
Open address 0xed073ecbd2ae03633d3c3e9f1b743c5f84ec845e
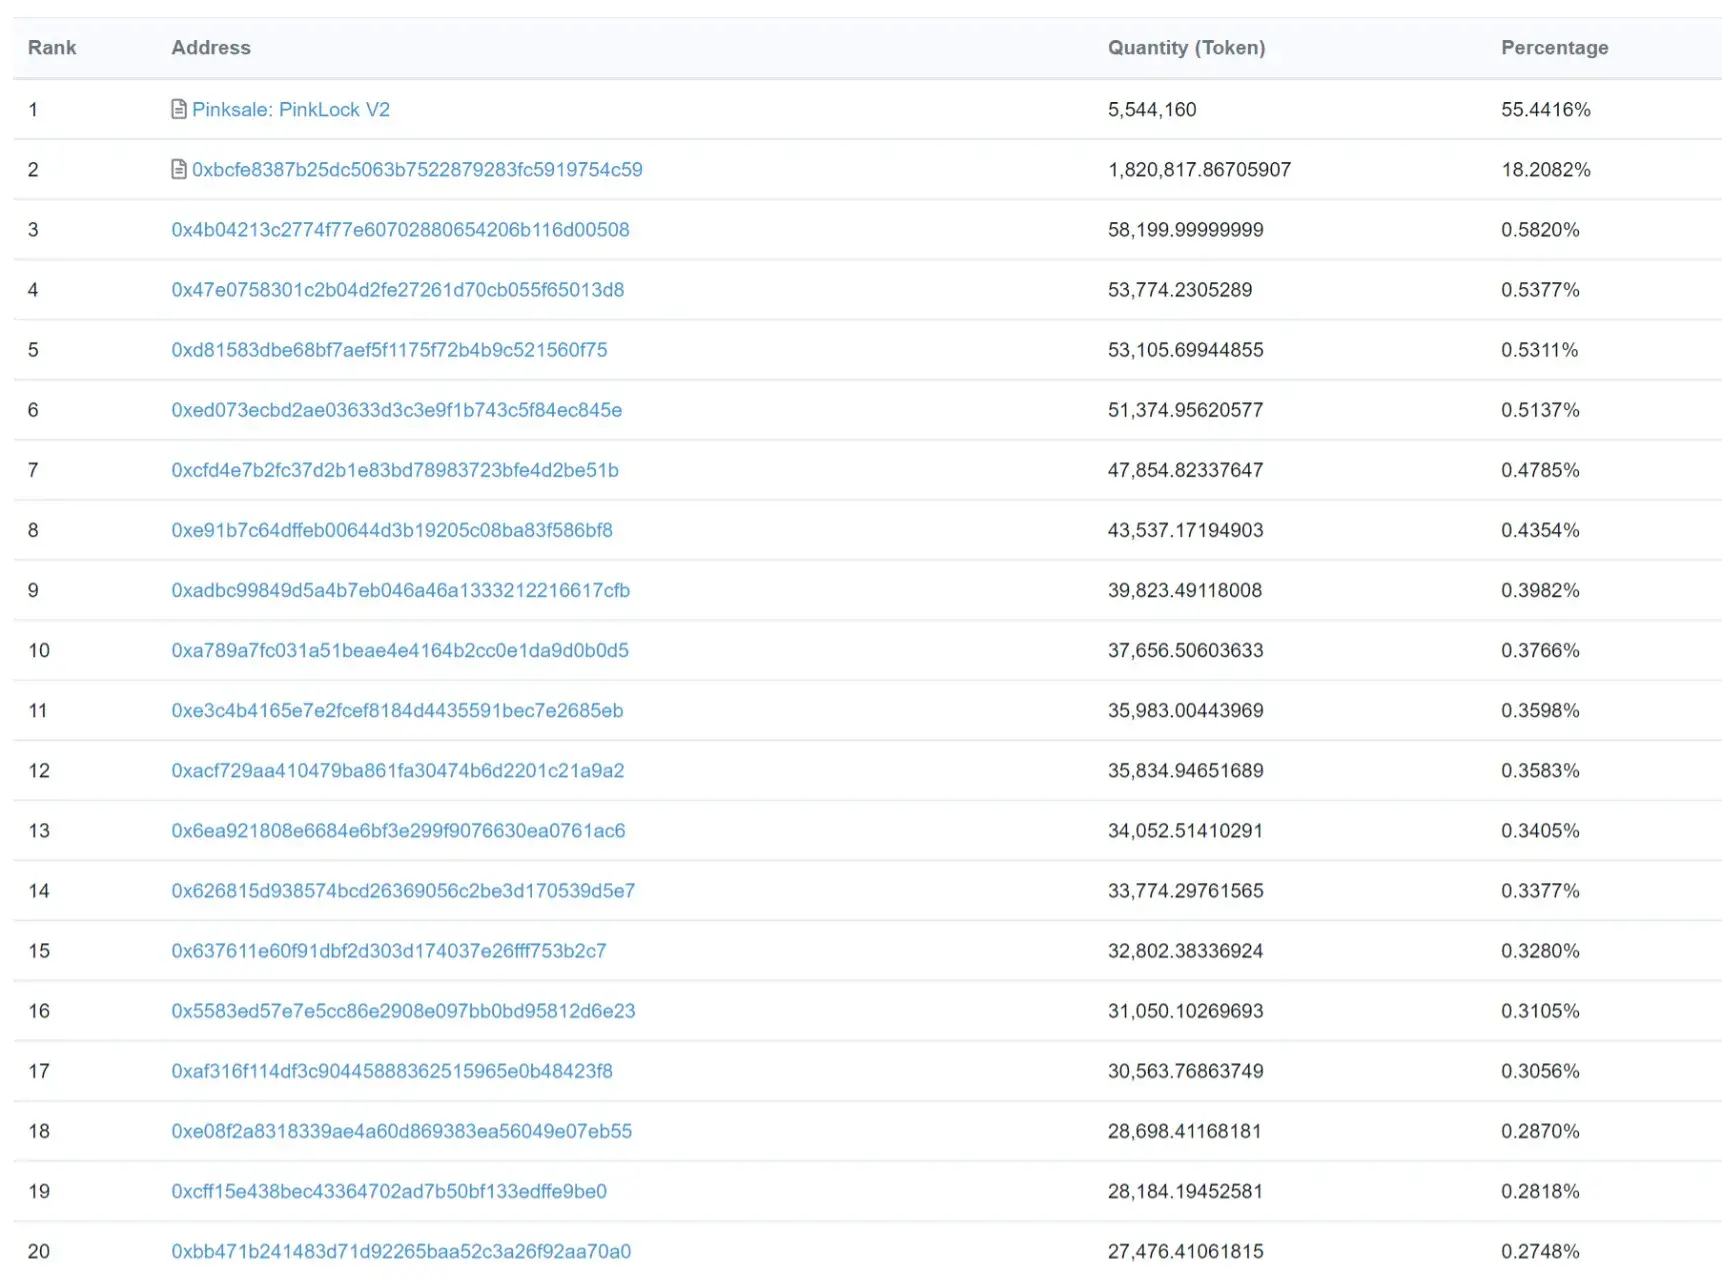click(x=396, y=409)
